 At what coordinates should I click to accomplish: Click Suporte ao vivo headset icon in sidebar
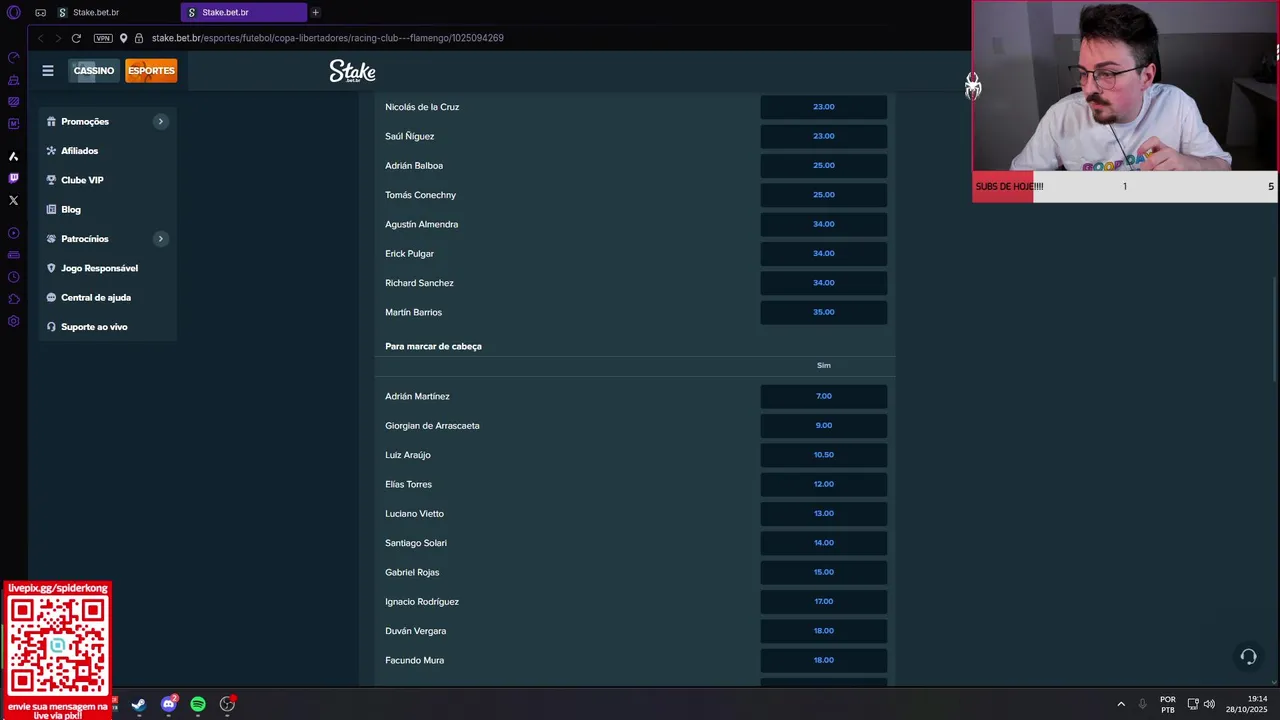(51, 327)
